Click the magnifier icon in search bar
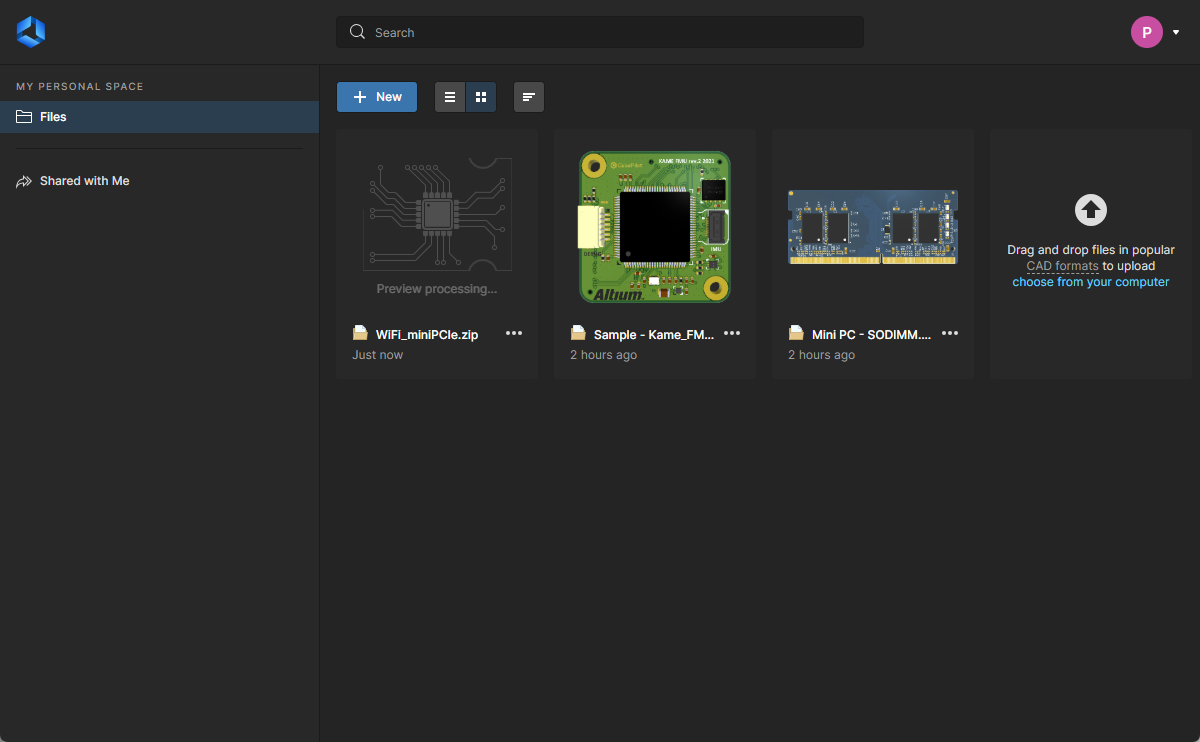The height and width of the screenshot is (742, 1200). tap(357, 32)
